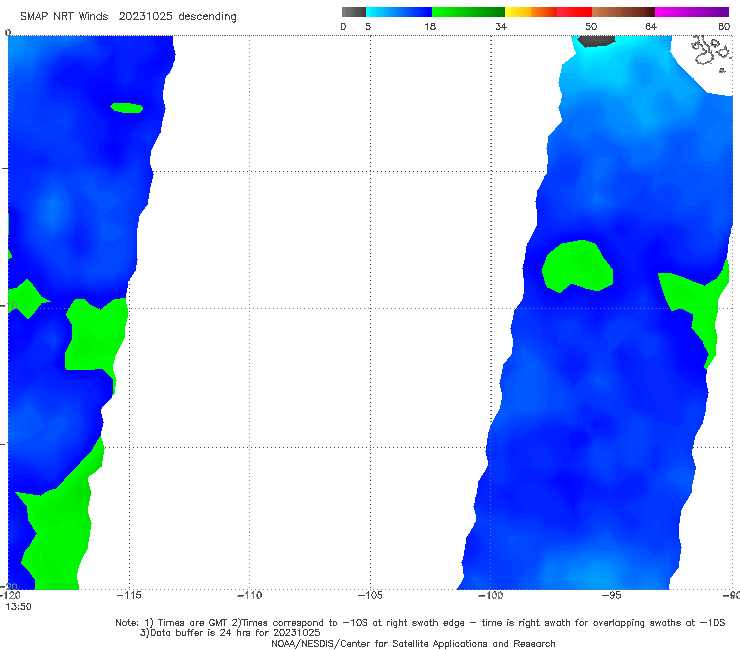Click the cyan-blue segment of the color bar
This screenshot has height=650, width=740.
pyautogui.click(x=399, y=12)
